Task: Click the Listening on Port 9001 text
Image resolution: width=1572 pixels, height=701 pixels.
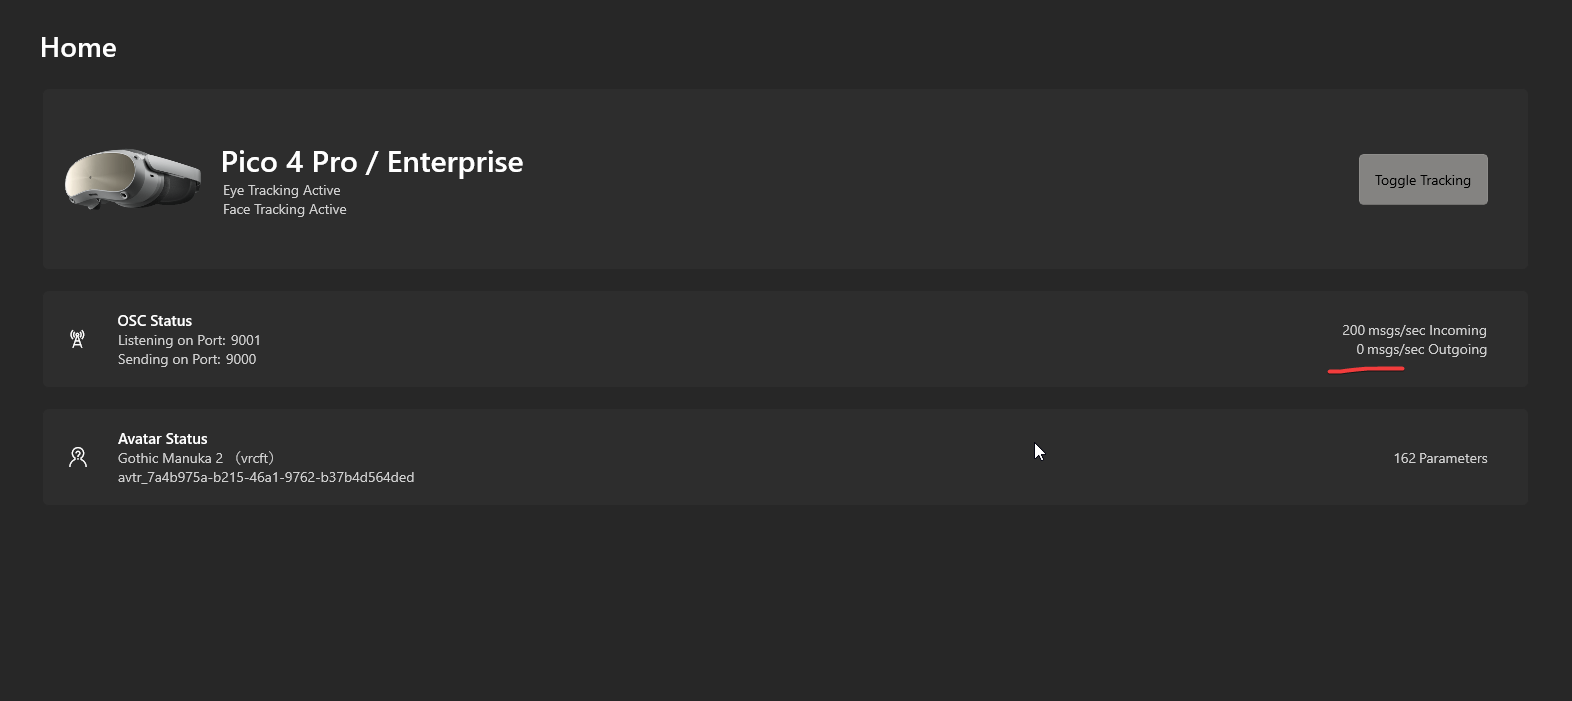Action: (189, 340)
